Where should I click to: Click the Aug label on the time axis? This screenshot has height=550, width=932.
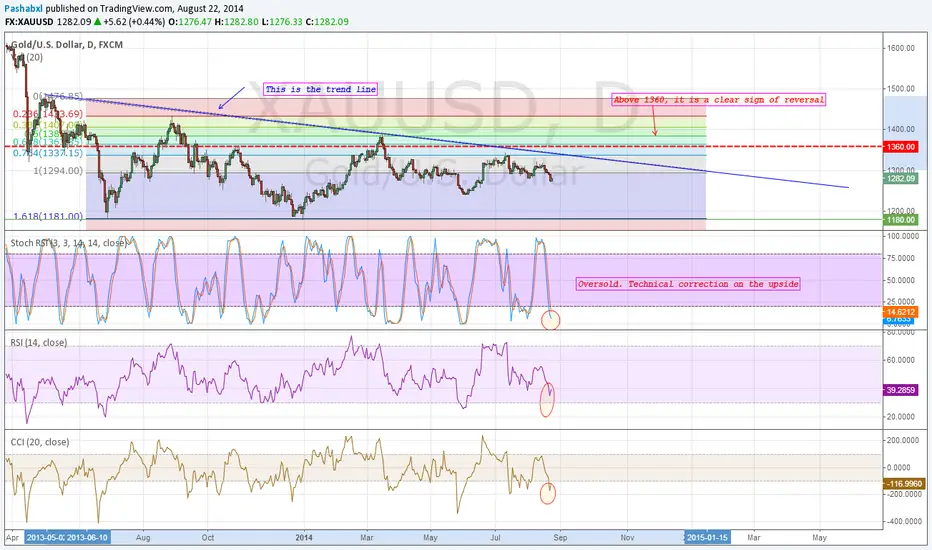[143, 538]
